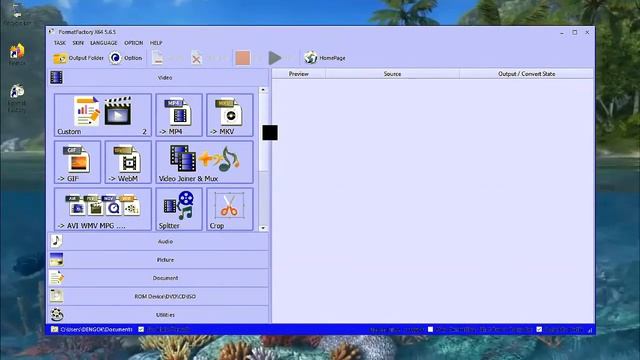Image resolution: width=640 pixels, height=360 pixels.
Task: Toggle the checkbox beside the output path
Action: [141, 329]
